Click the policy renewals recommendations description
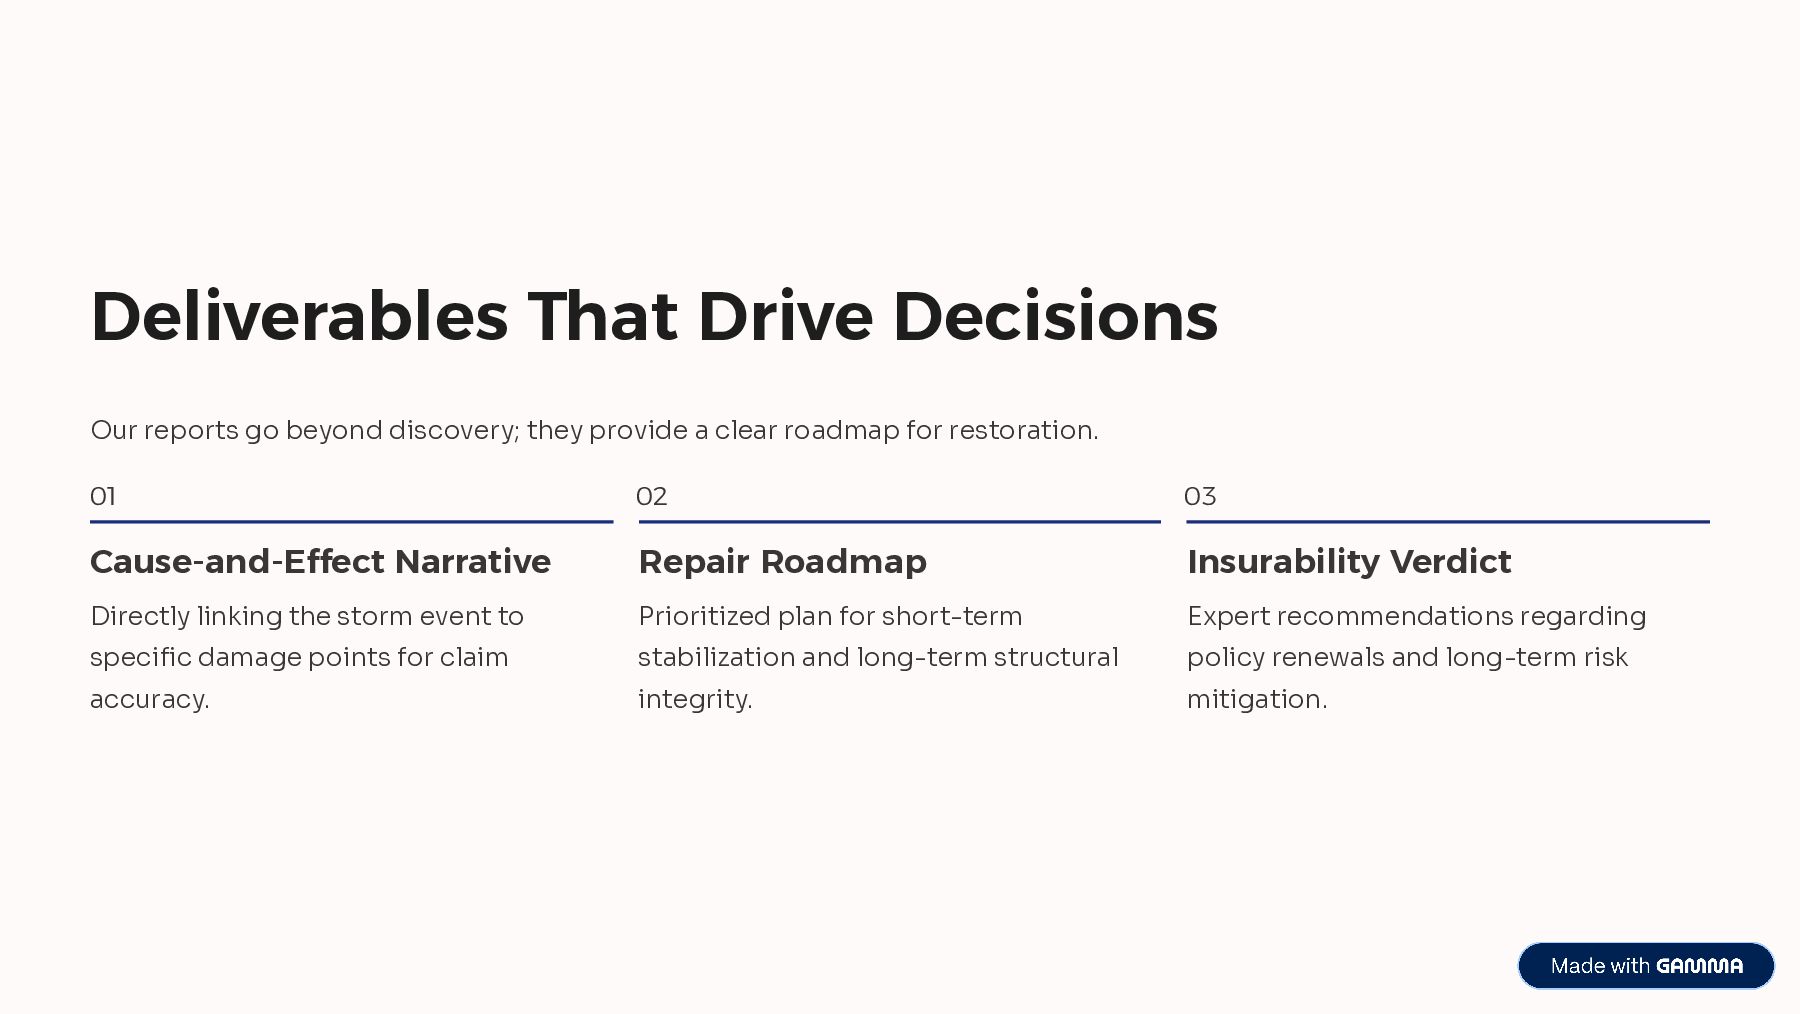Image resolution: width=1800 pixels, height=1014 pixels. tap(1416, 657)
